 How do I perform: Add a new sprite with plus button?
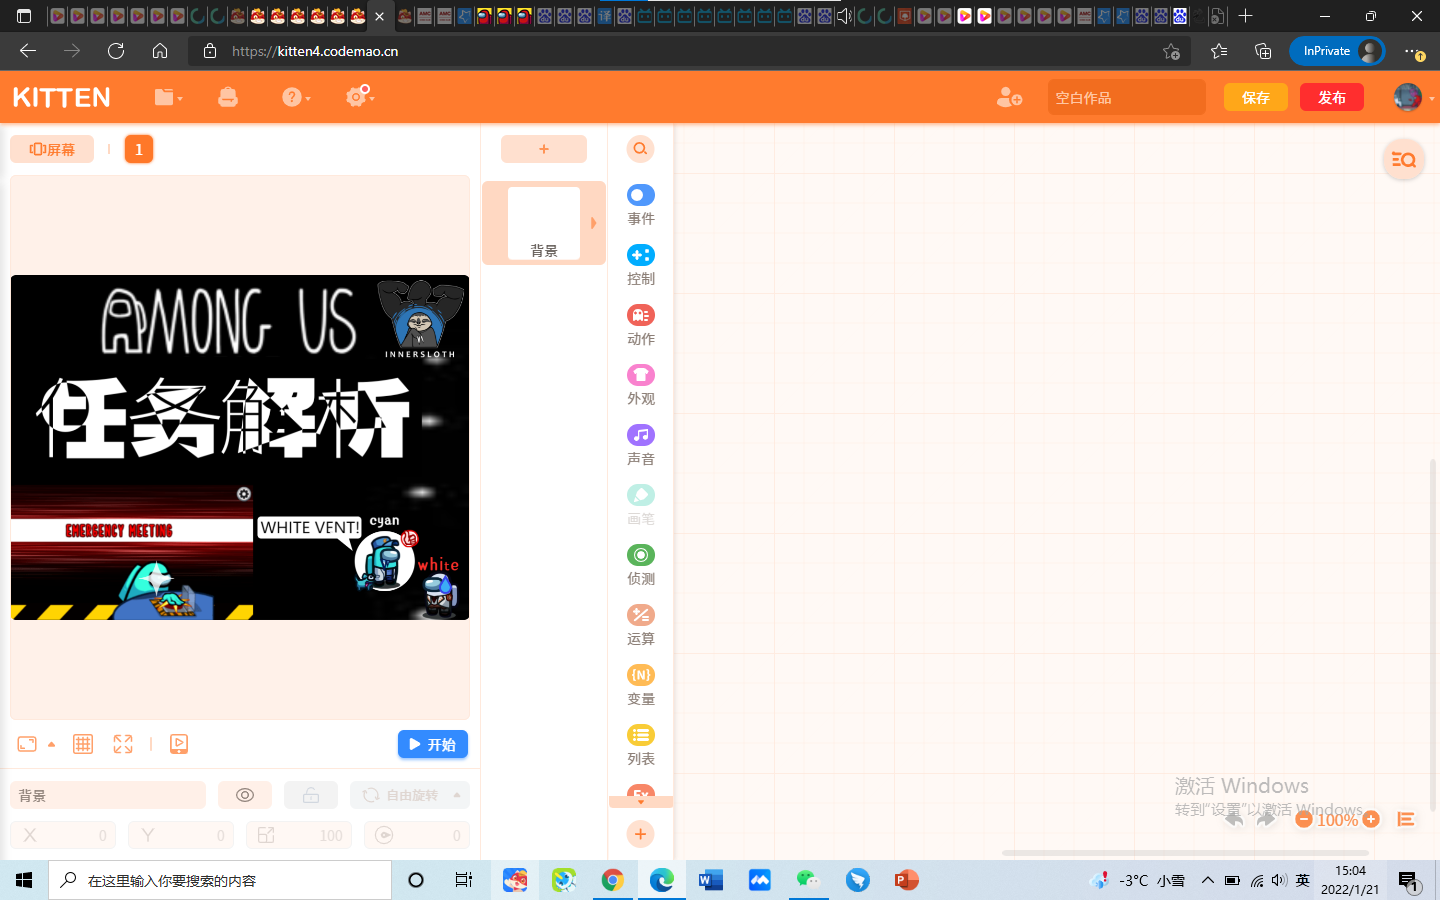[x=544, y=149]
